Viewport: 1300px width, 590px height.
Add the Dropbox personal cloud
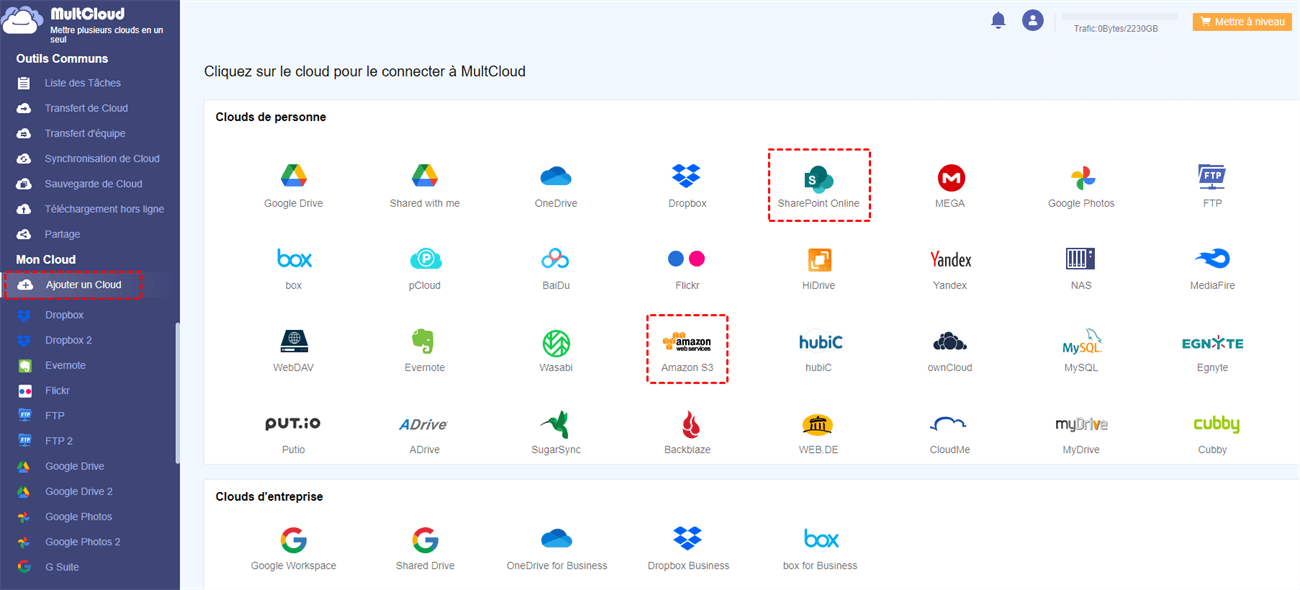point(687,186)
